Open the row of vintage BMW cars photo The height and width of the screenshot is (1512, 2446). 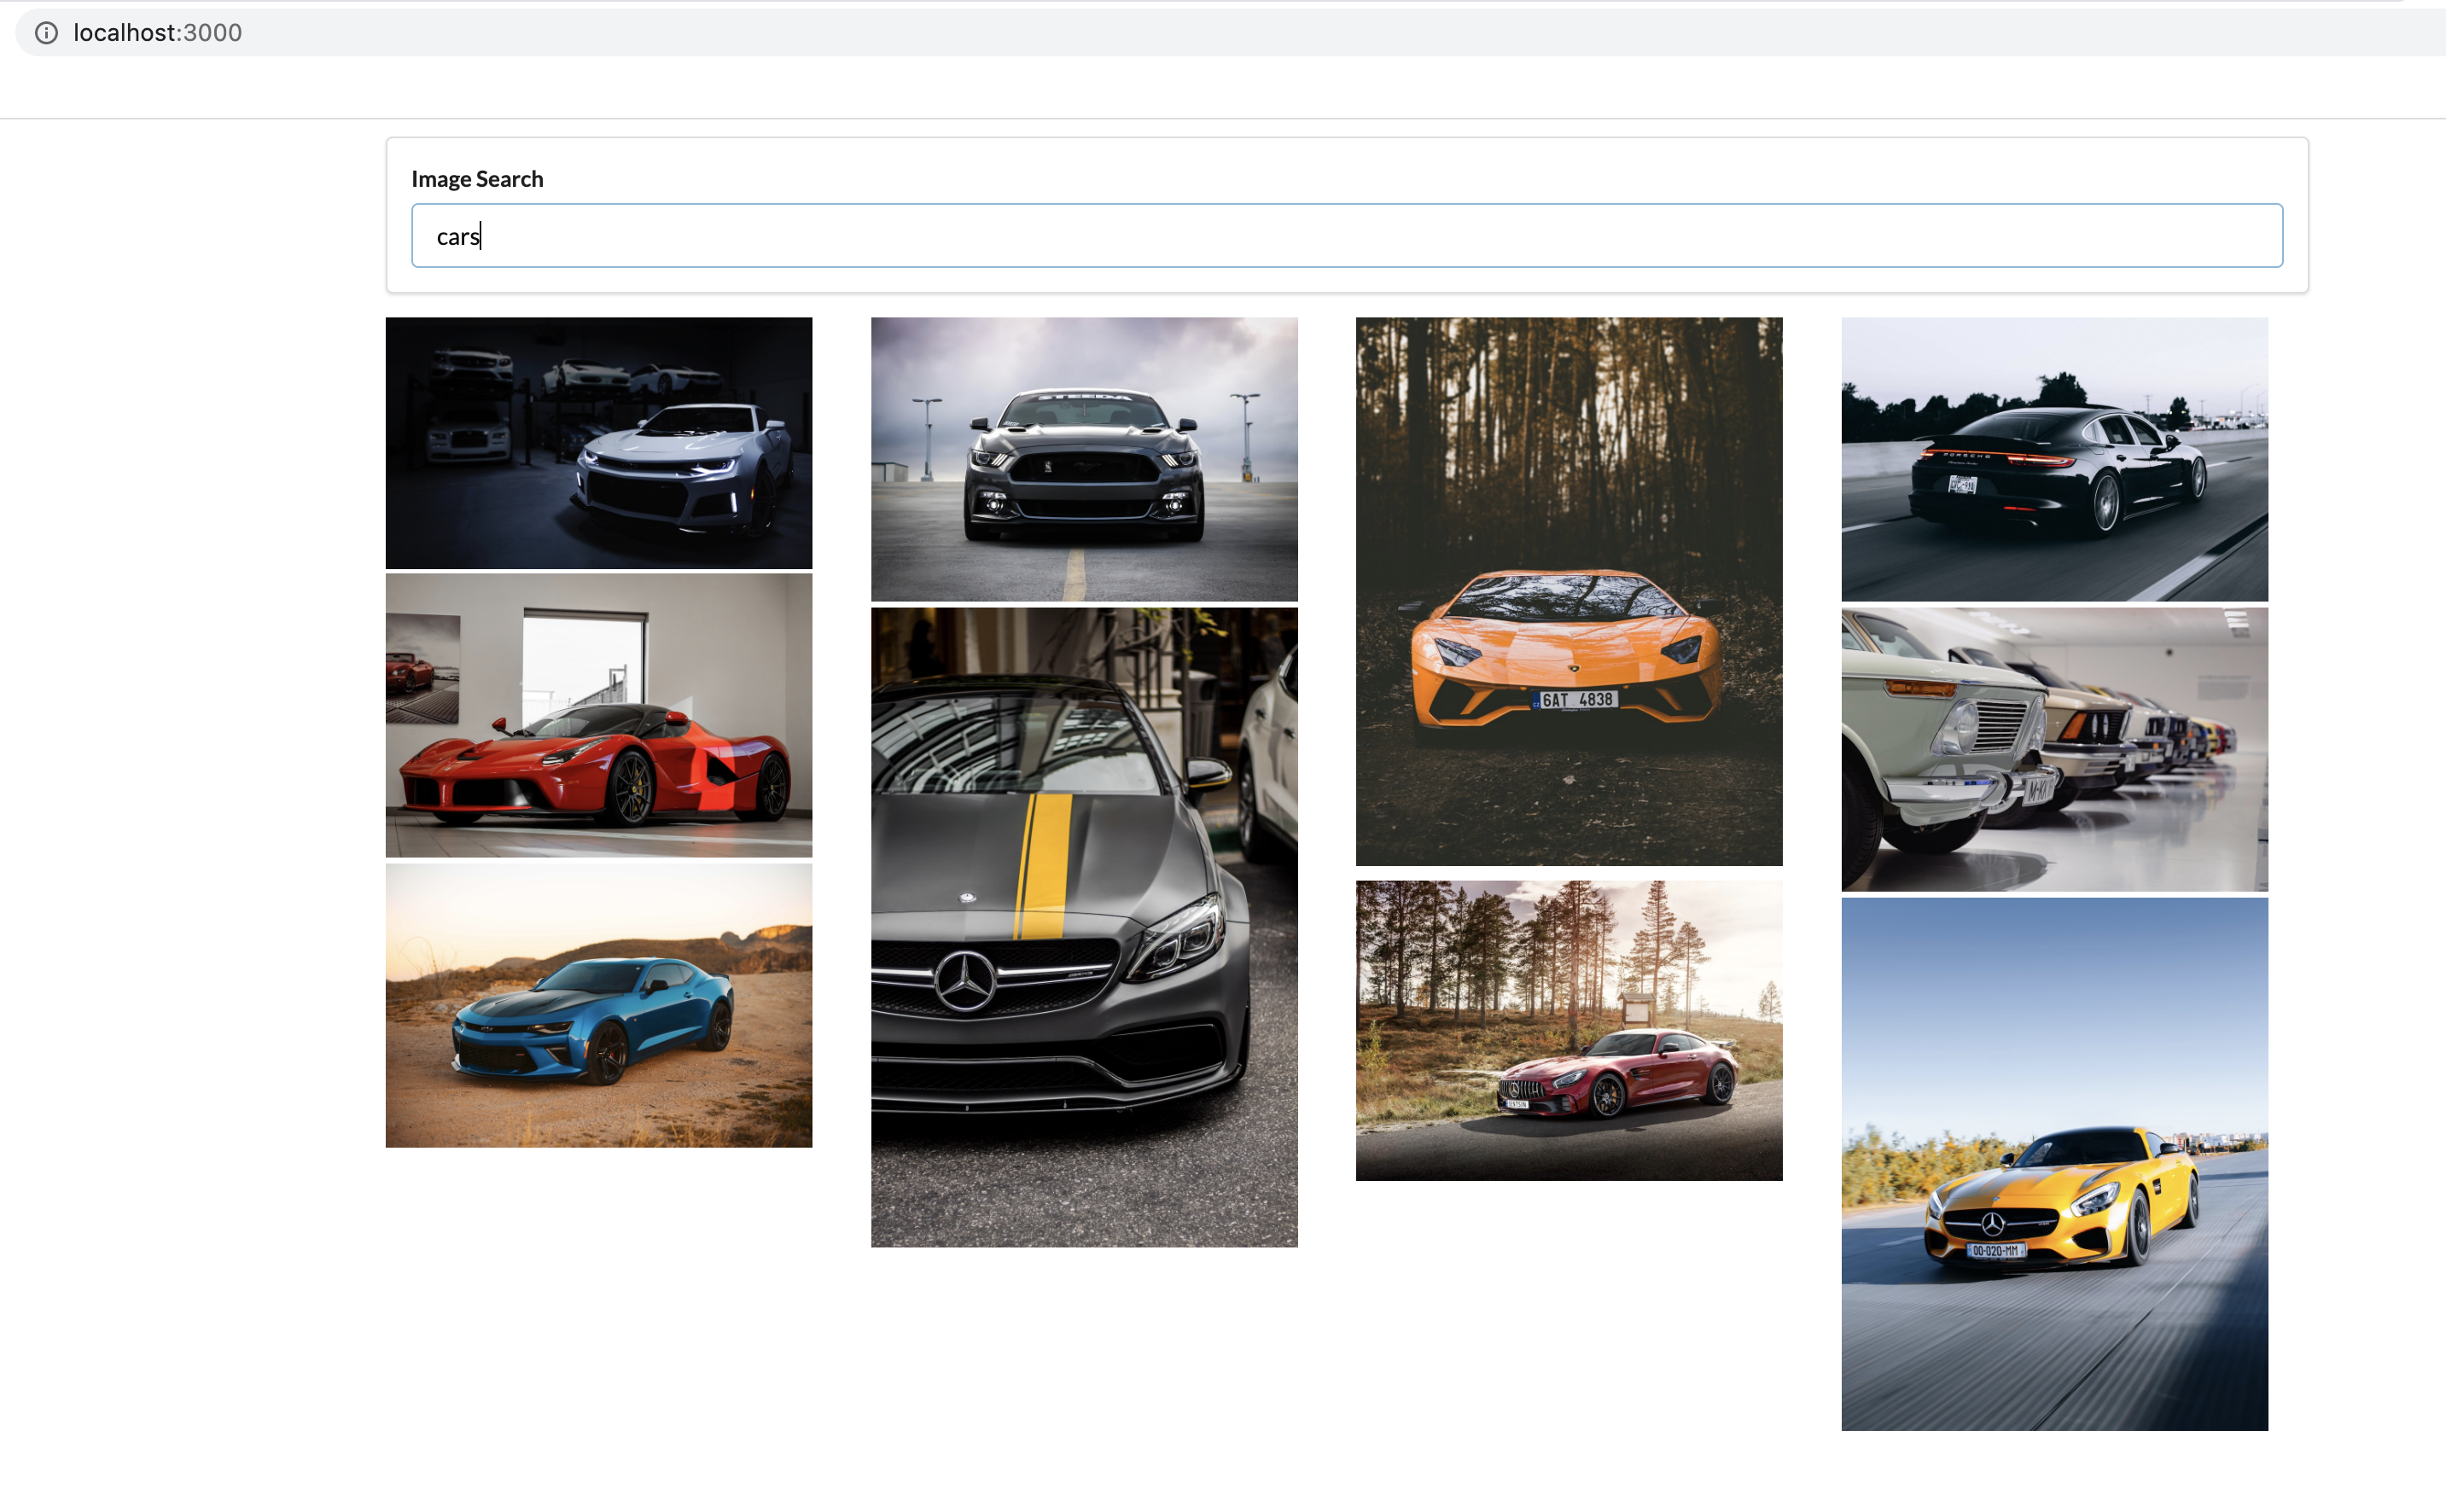pyautogui.click(x=2054, y=749)
